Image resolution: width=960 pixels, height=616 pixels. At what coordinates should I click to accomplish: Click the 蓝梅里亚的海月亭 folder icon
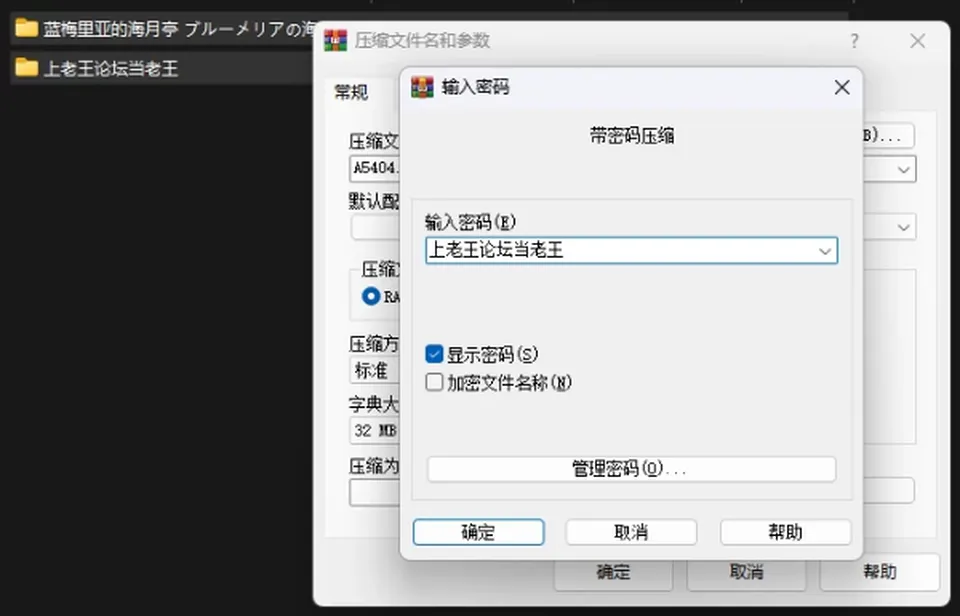(26, 28)
